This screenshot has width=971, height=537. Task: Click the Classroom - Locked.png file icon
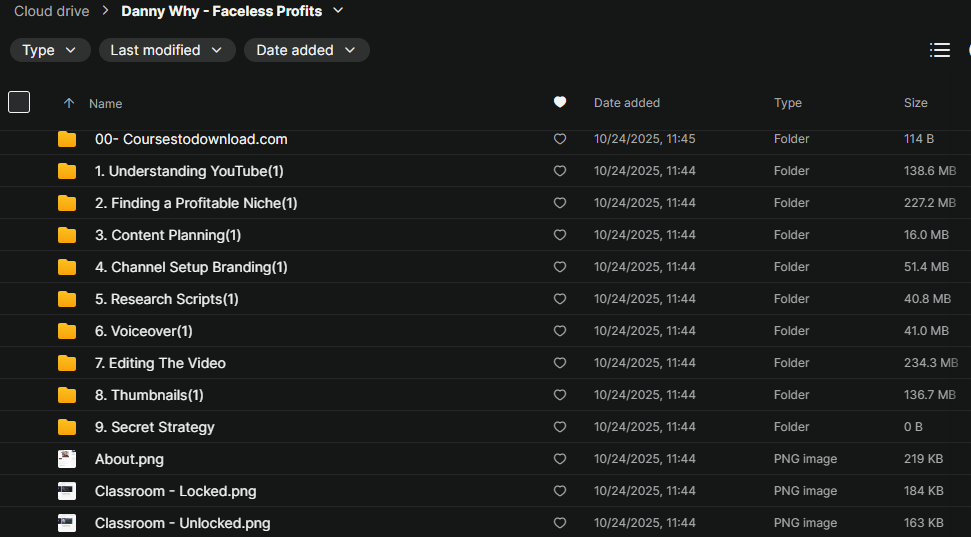(67, 491)
